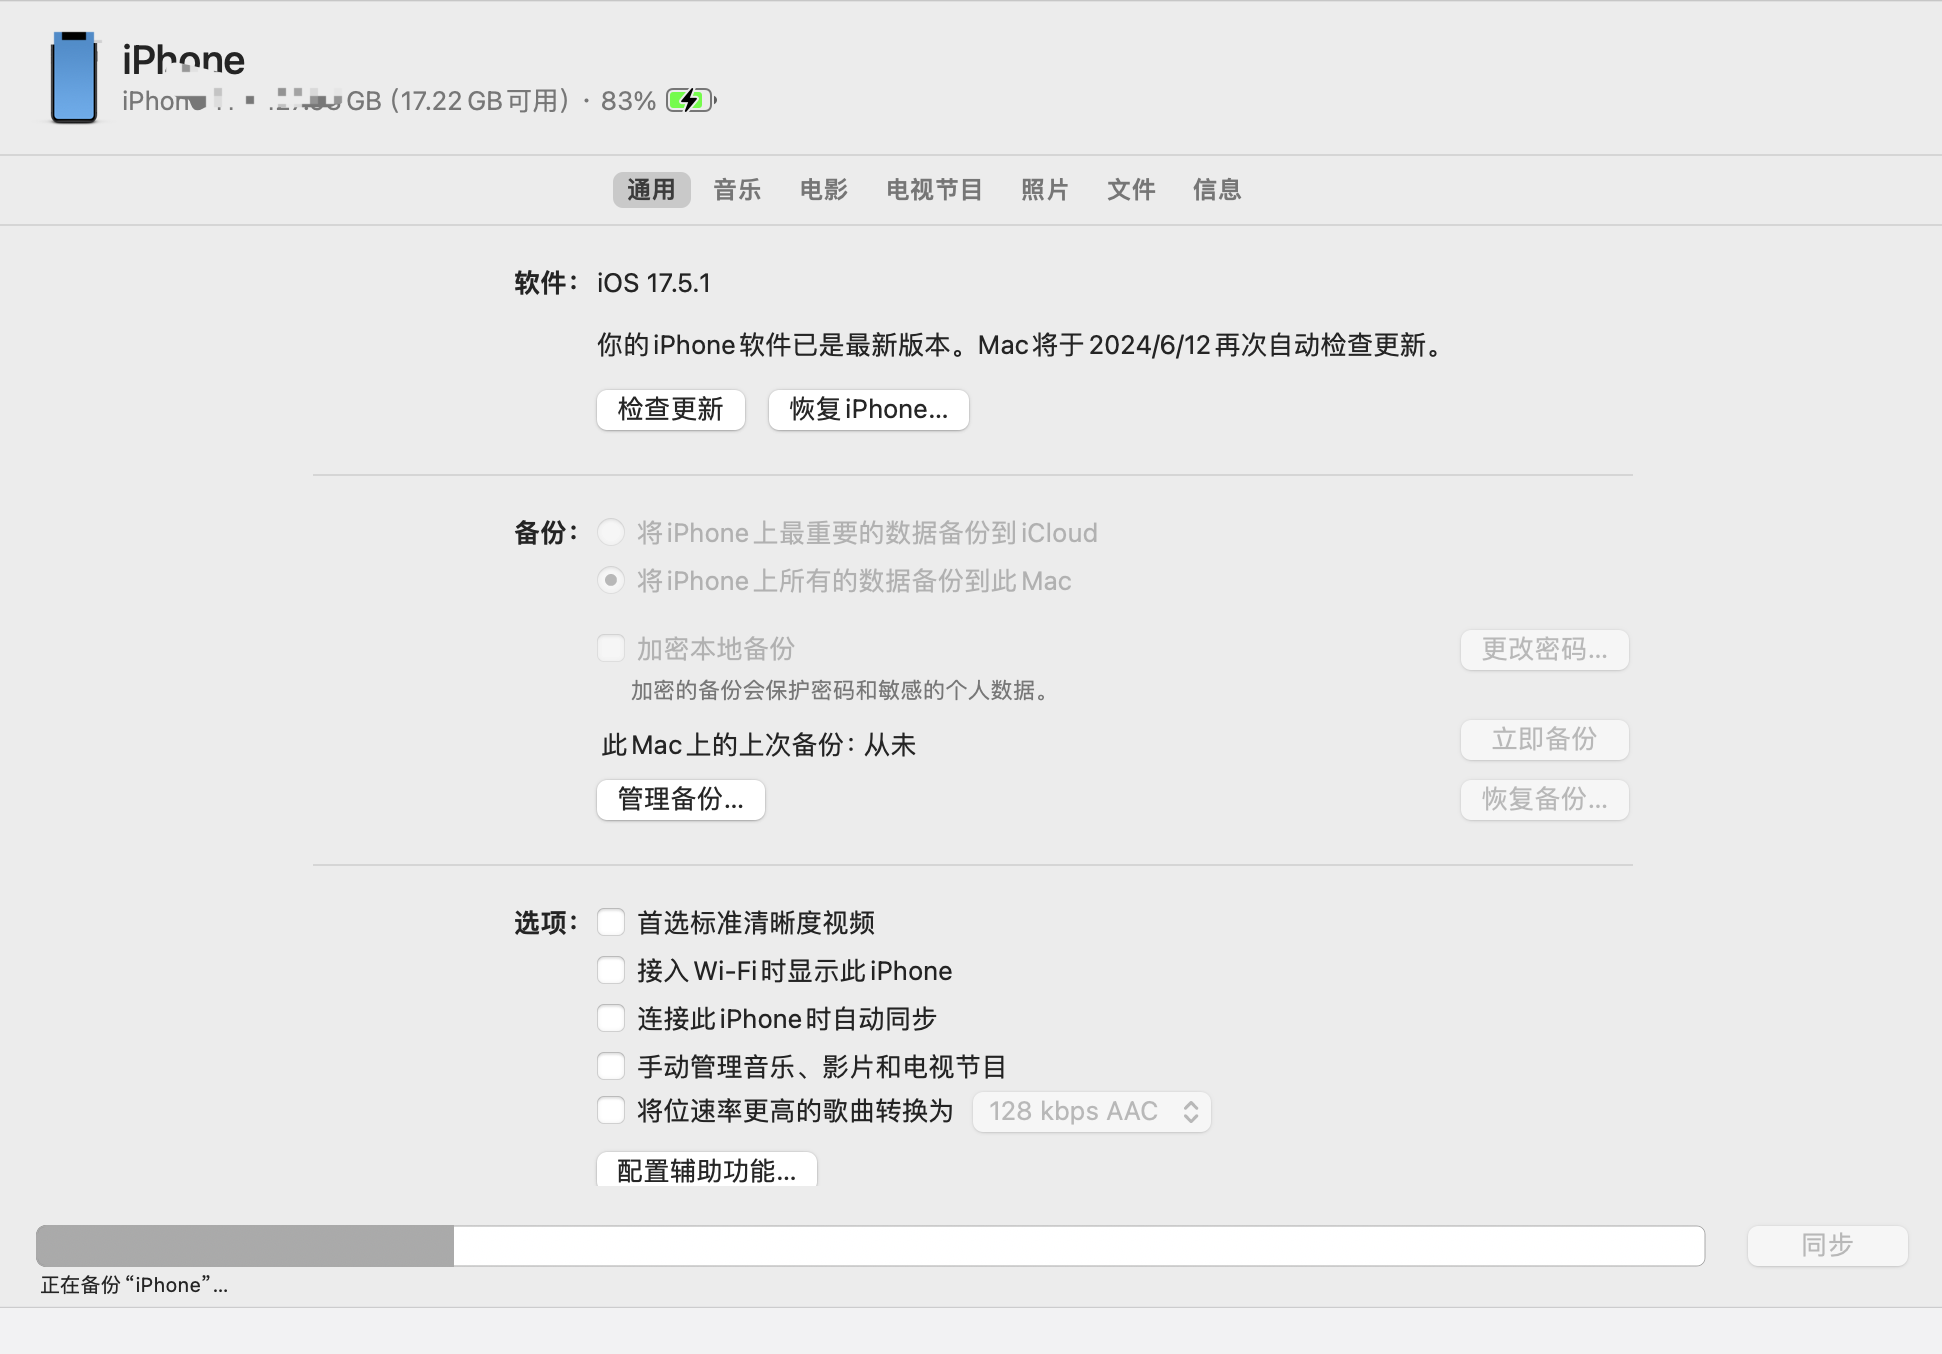The width and height of the screenshot is (1942, 1354).
Task: Open 管理备份... dialog
Action: coord(680,800)
